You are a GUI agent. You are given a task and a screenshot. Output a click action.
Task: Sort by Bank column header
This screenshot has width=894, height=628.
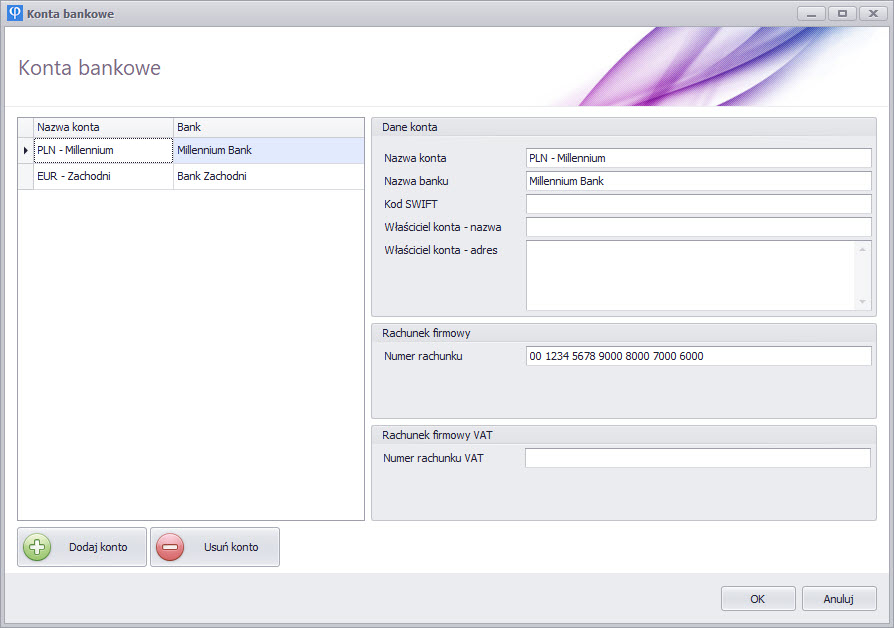[x=268, y=127]
